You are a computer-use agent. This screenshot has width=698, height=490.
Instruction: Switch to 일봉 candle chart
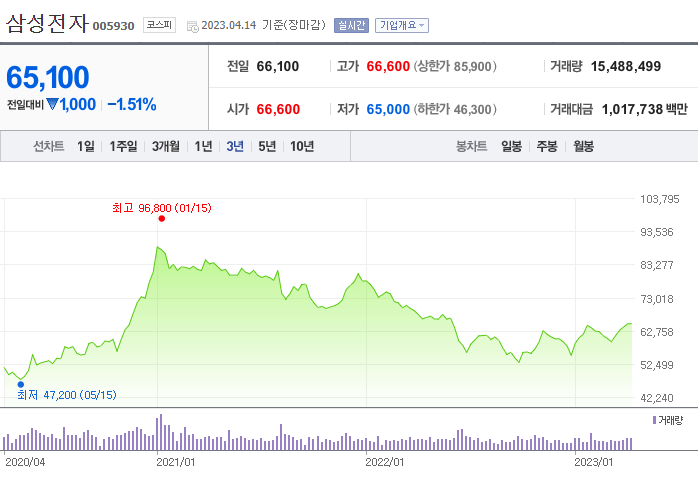pyautogui.click(x=511, y=146)
